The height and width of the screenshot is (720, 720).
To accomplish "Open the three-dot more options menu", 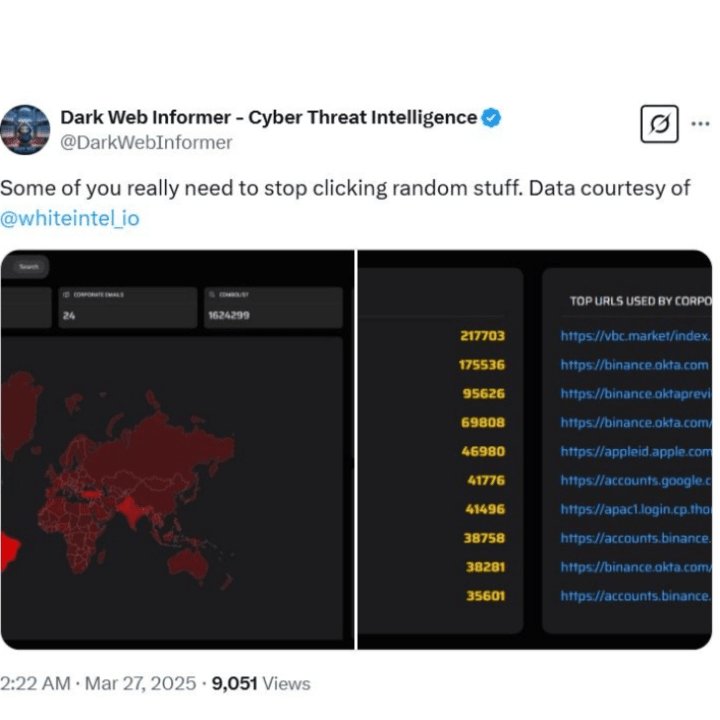I will click(x=699, y=125).
